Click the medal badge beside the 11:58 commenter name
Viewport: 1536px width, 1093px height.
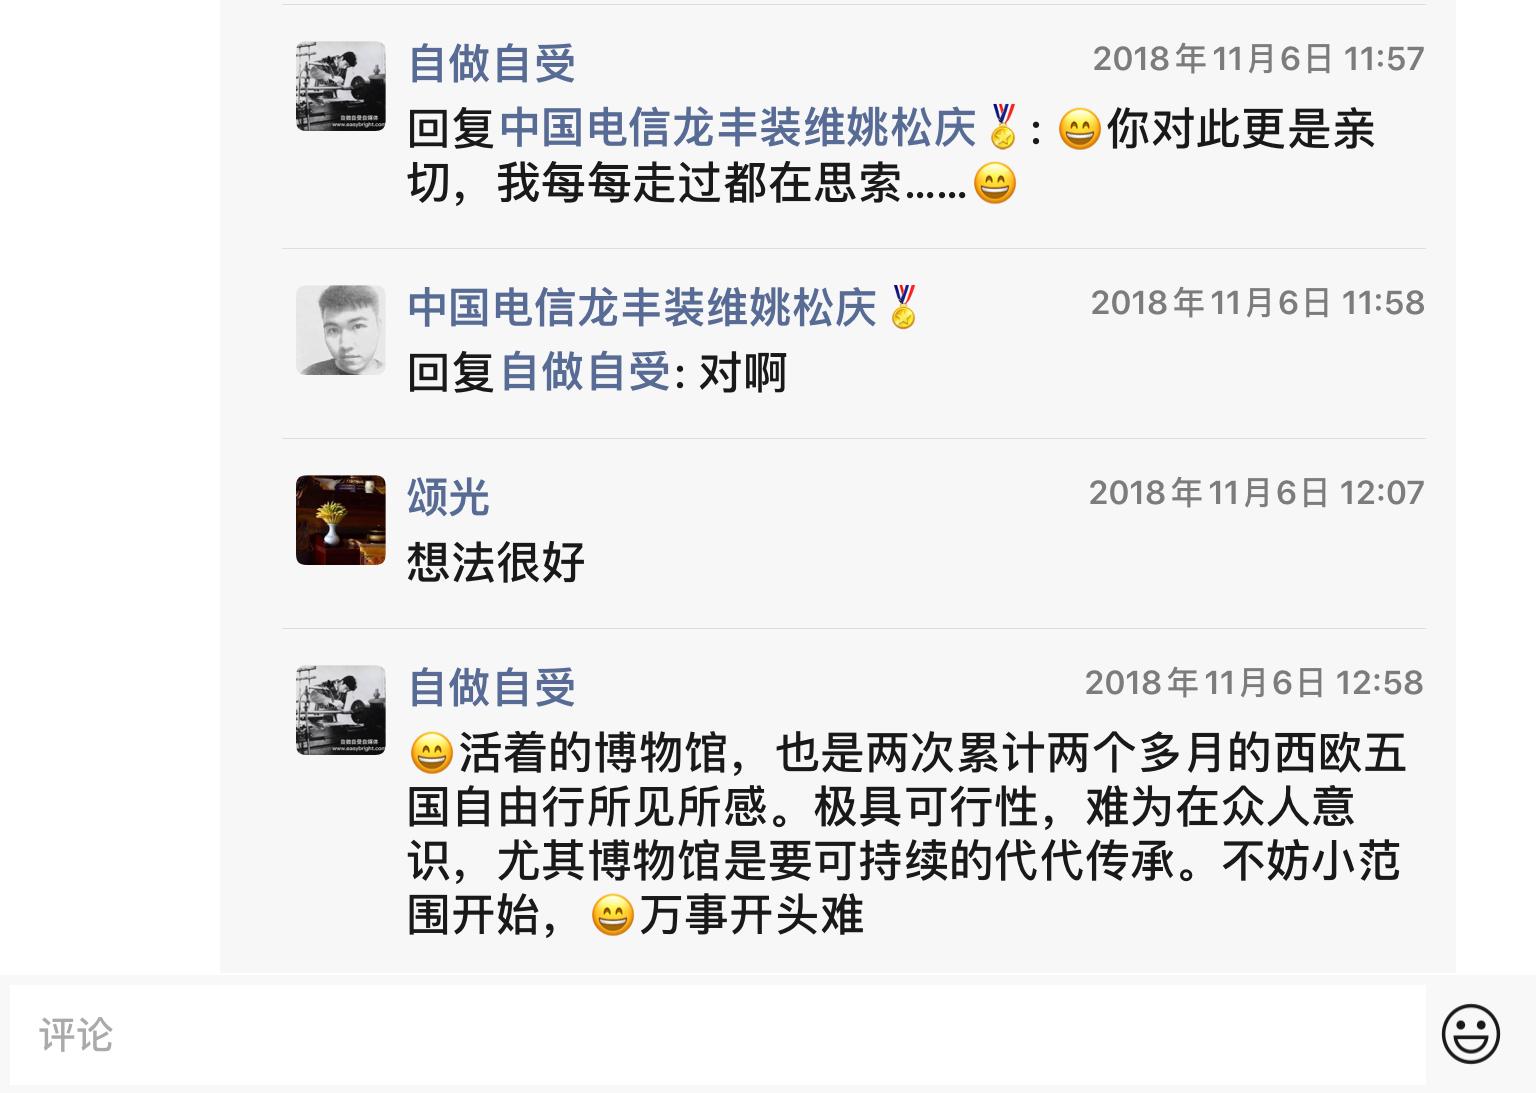tap(903, 307)
